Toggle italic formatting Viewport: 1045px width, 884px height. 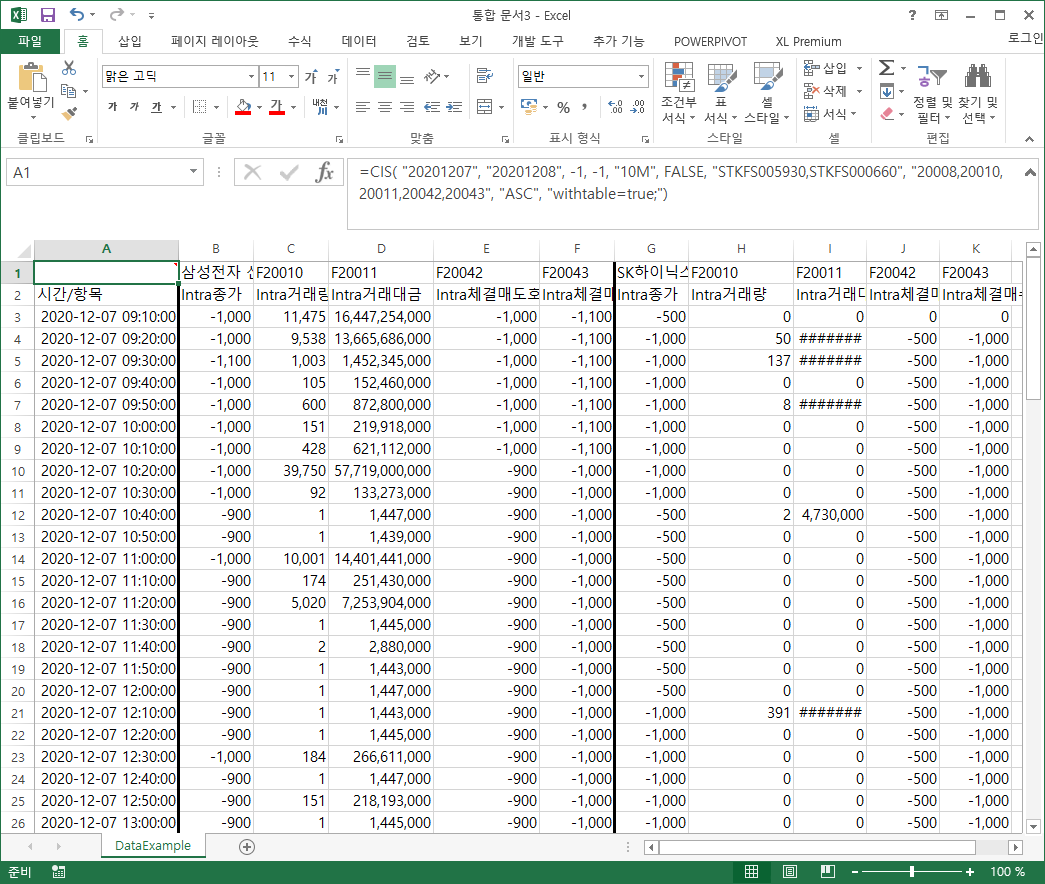[134, 107]
